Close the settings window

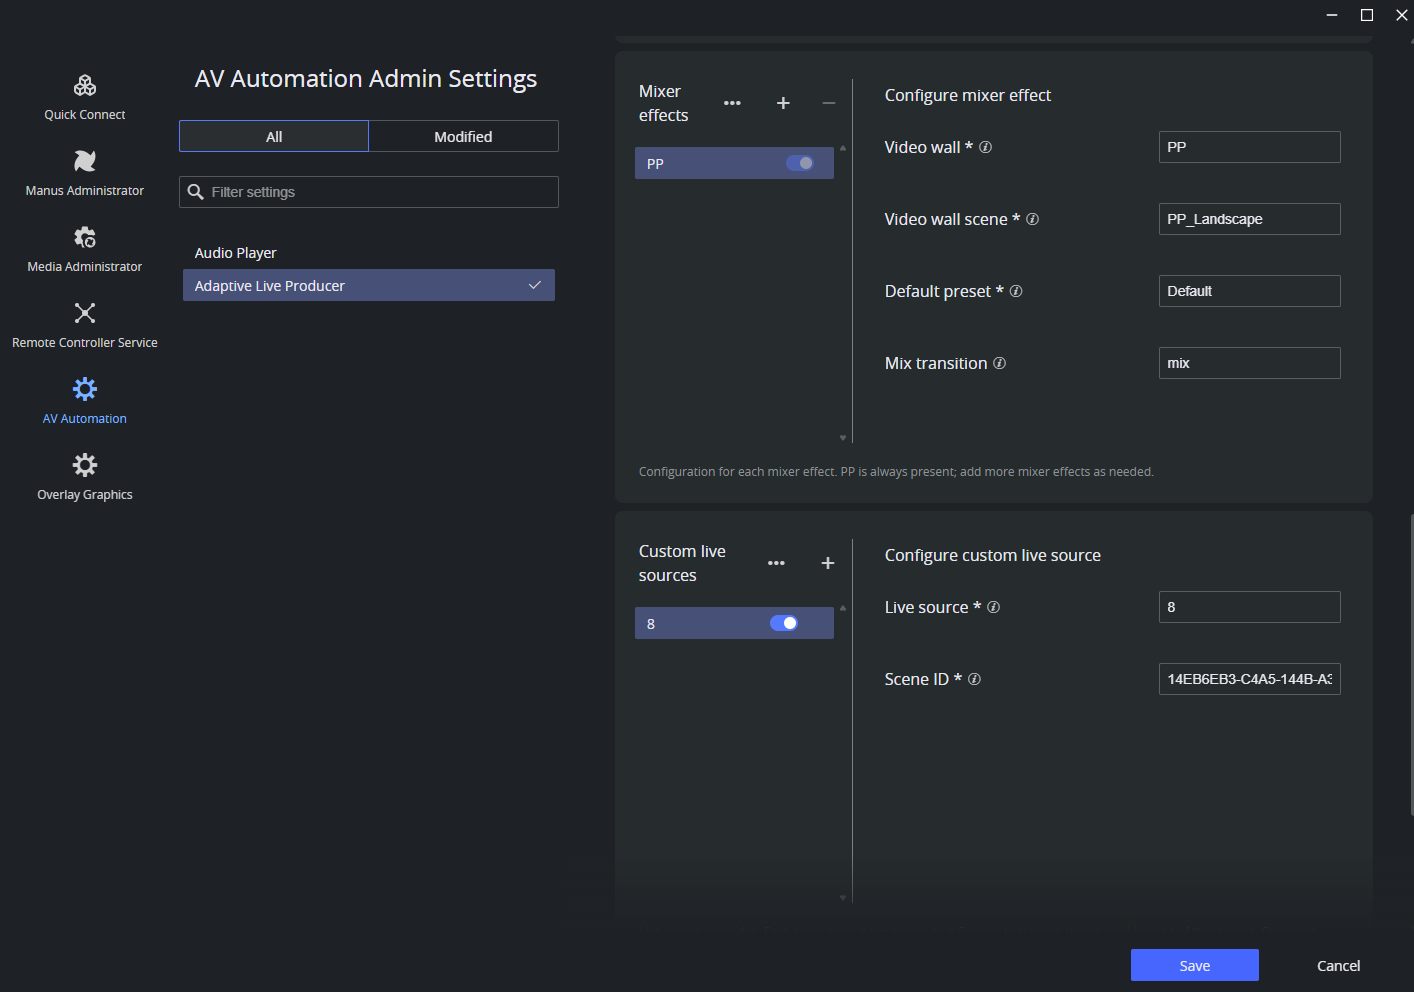(x=1401, y=15)
